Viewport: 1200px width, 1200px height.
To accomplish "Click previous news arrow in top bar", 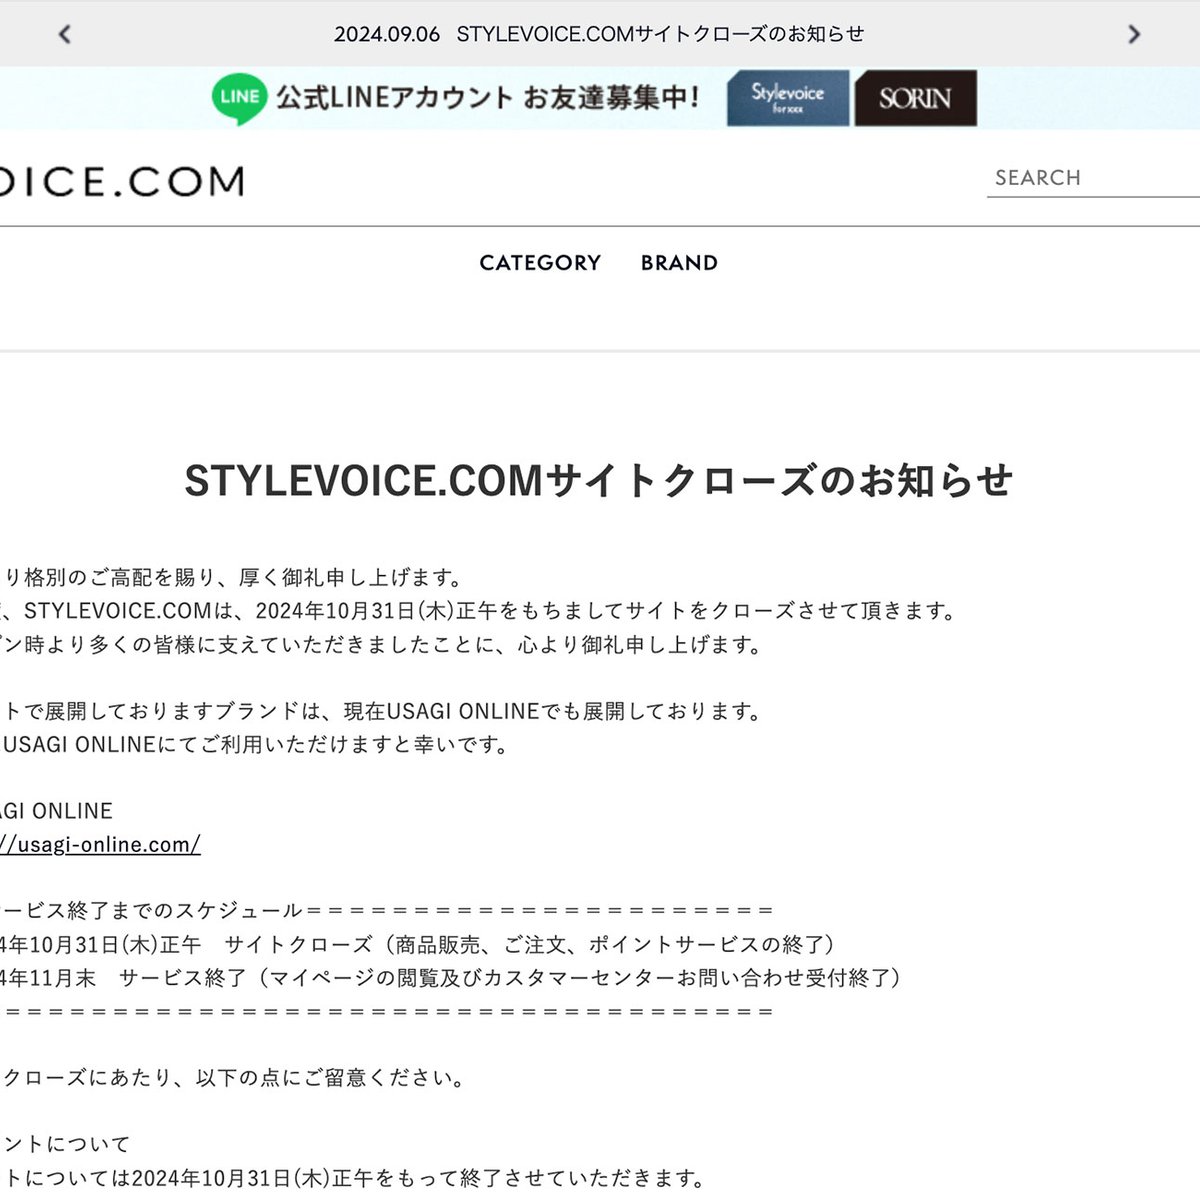I will (x=65, y=34).
